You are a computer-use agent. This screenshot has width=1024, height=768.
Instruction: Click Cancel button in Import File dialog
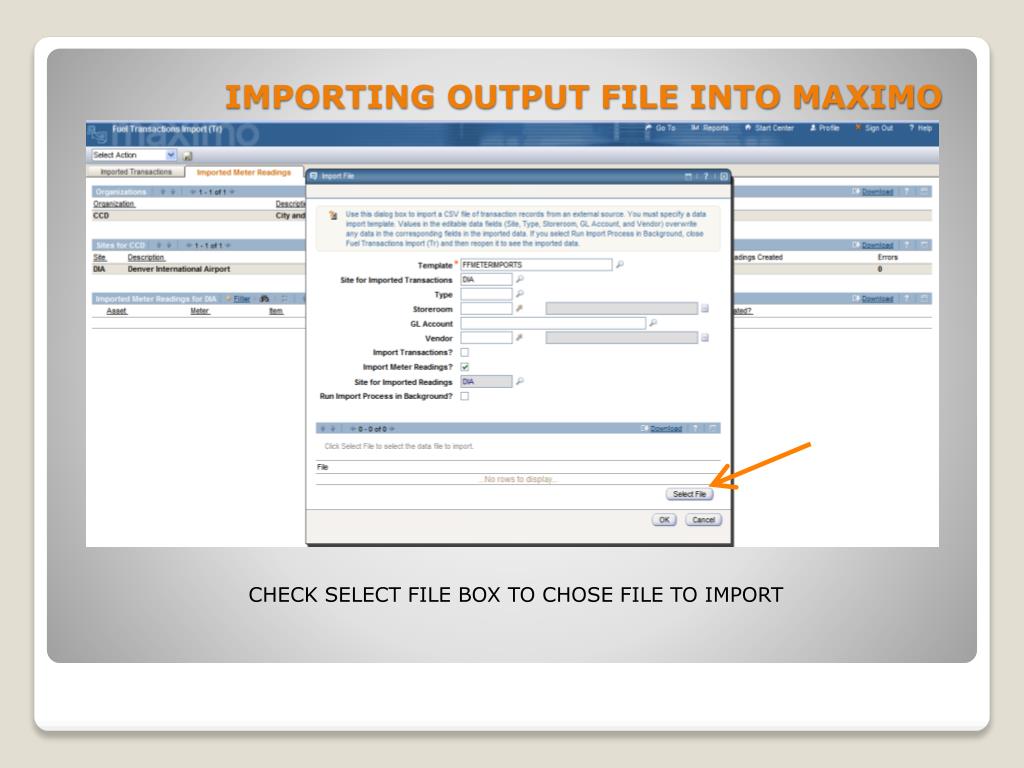[x=703, y=520]
